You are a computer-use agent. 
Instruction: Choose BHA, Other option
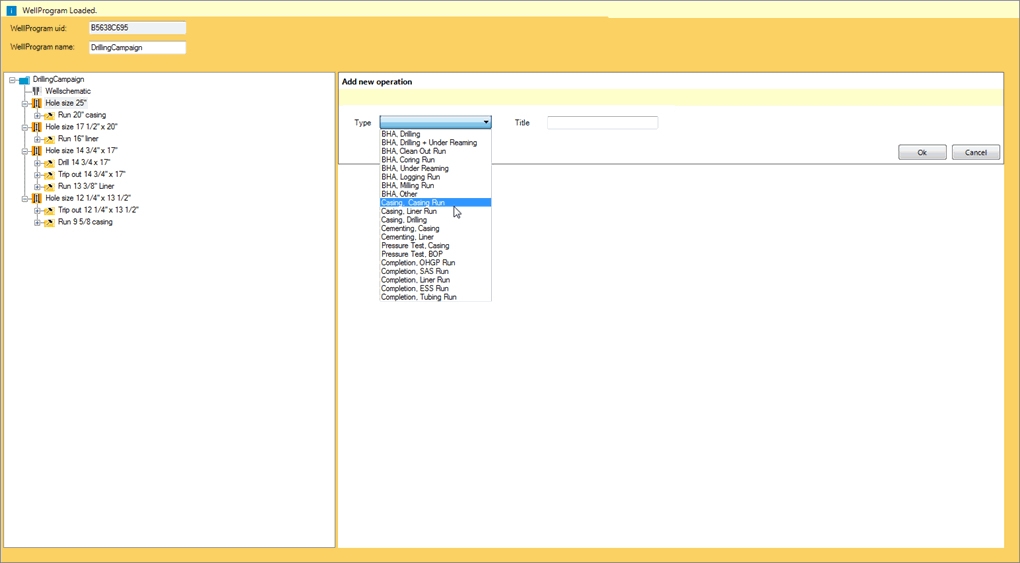pos(435,194)
